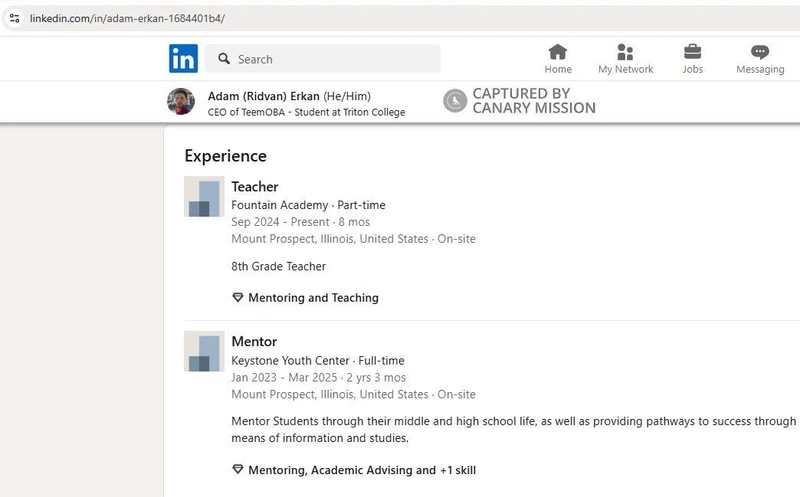Go to Jobs

click(692, 59)
